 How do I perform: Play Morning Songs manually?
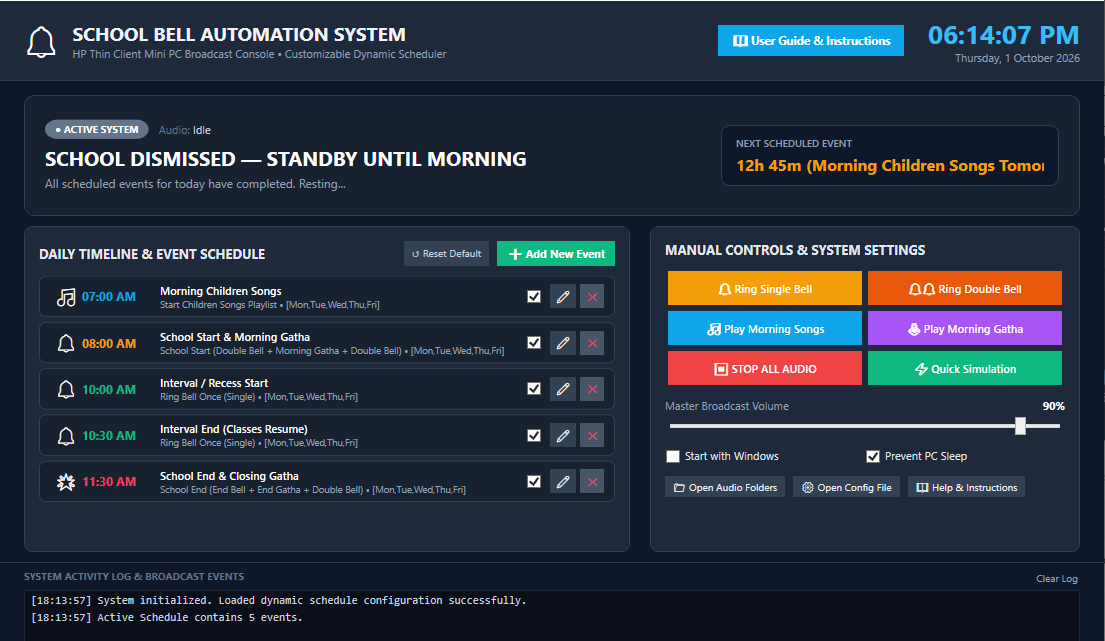tap(765, 329)
